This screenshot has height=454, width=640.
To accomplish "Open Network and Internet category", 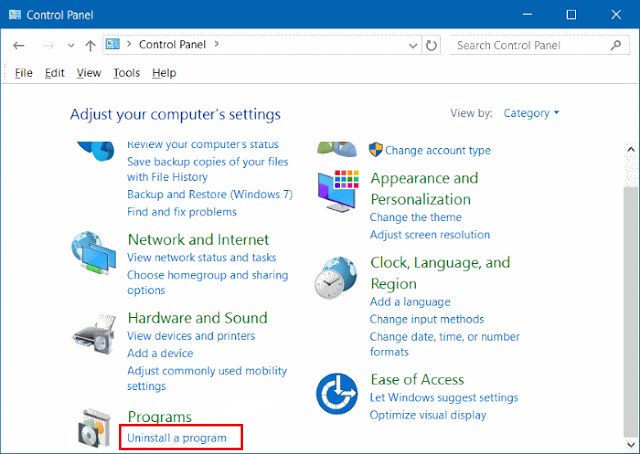I will tap(198, 240).
